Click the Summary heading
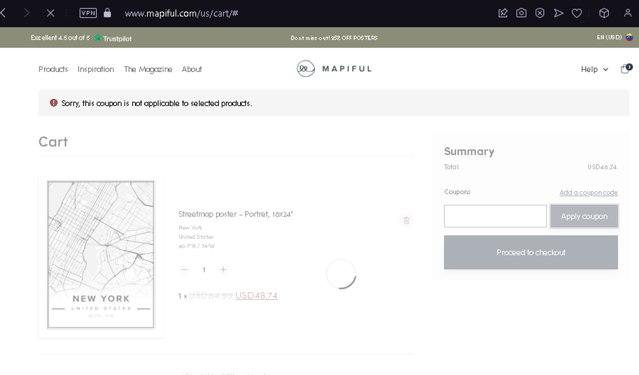Viewport: 639px width, 375px height. click(x=469, y=151)
